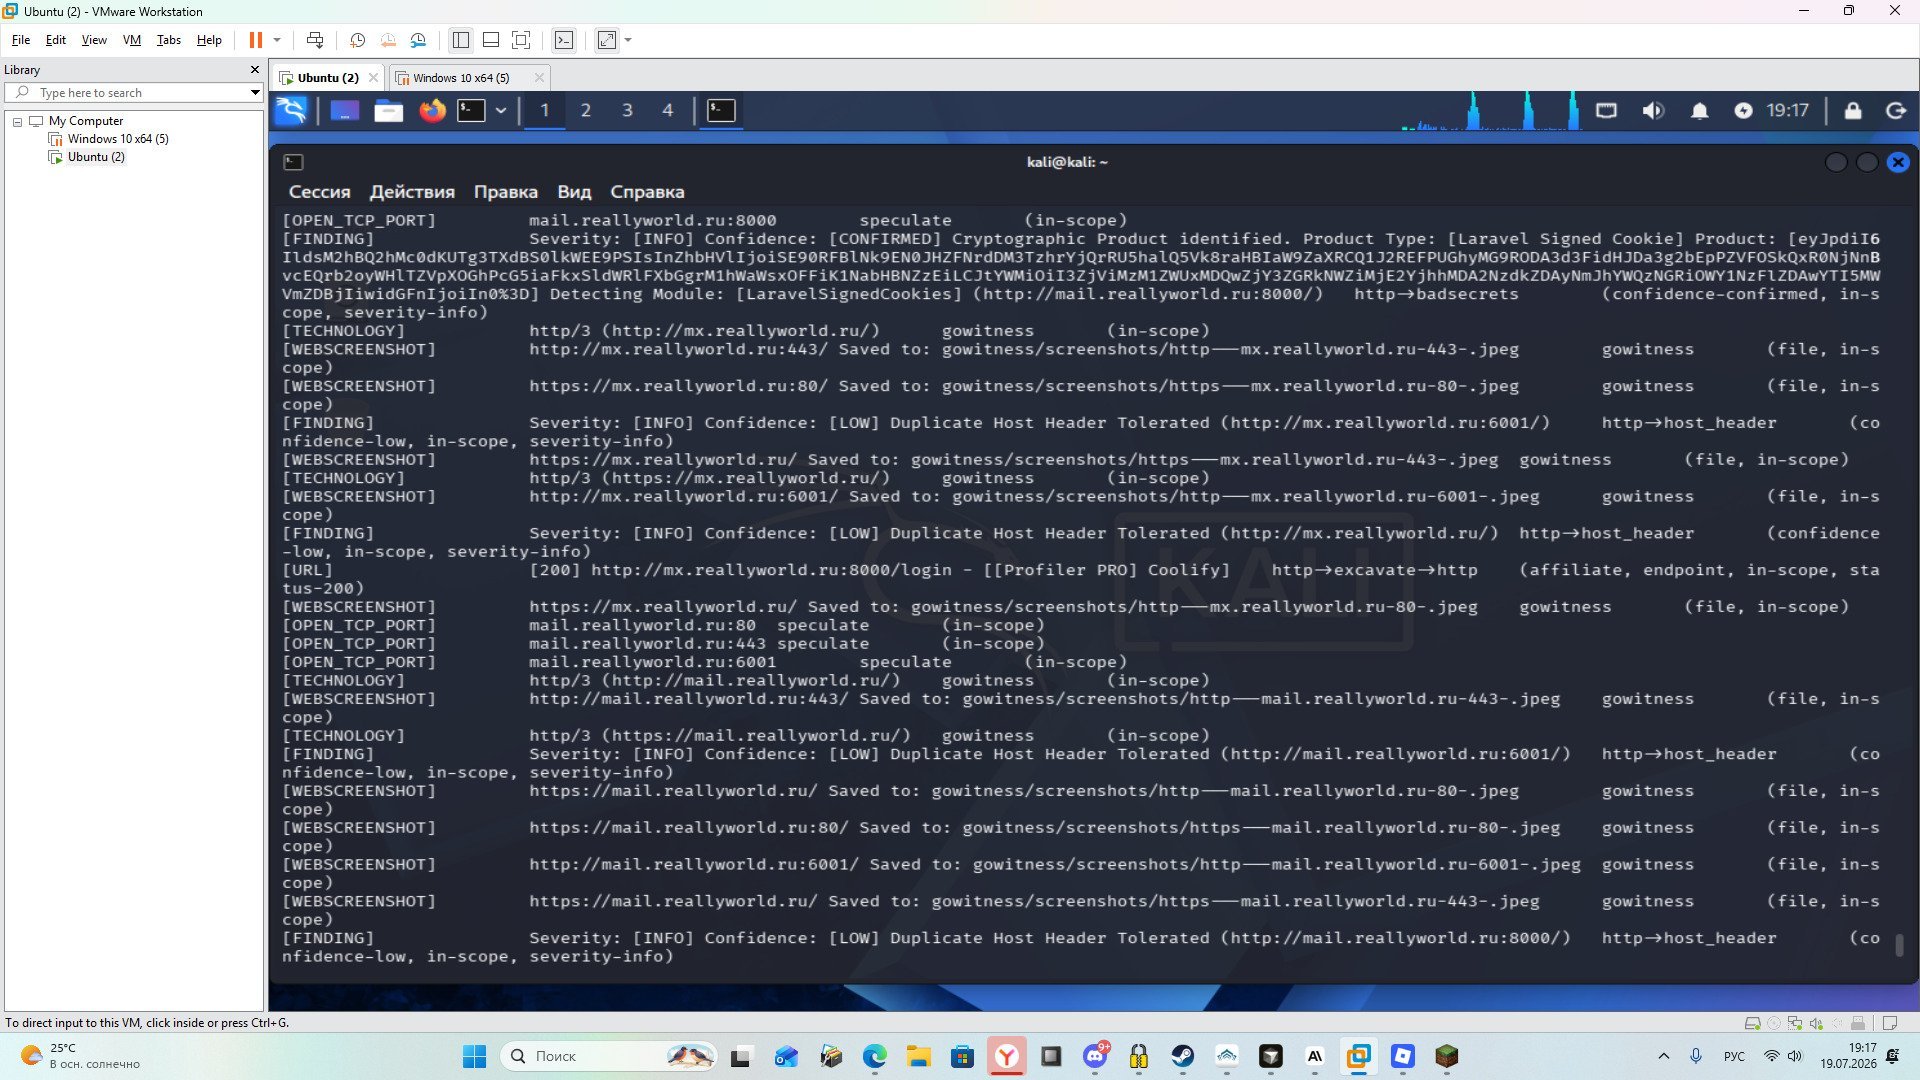Image resolution: width=1920 pixels, height=1080 pixels.
Task: Open Справка menu in terminal
Action: pyautogui.click(x=647, y=192)
